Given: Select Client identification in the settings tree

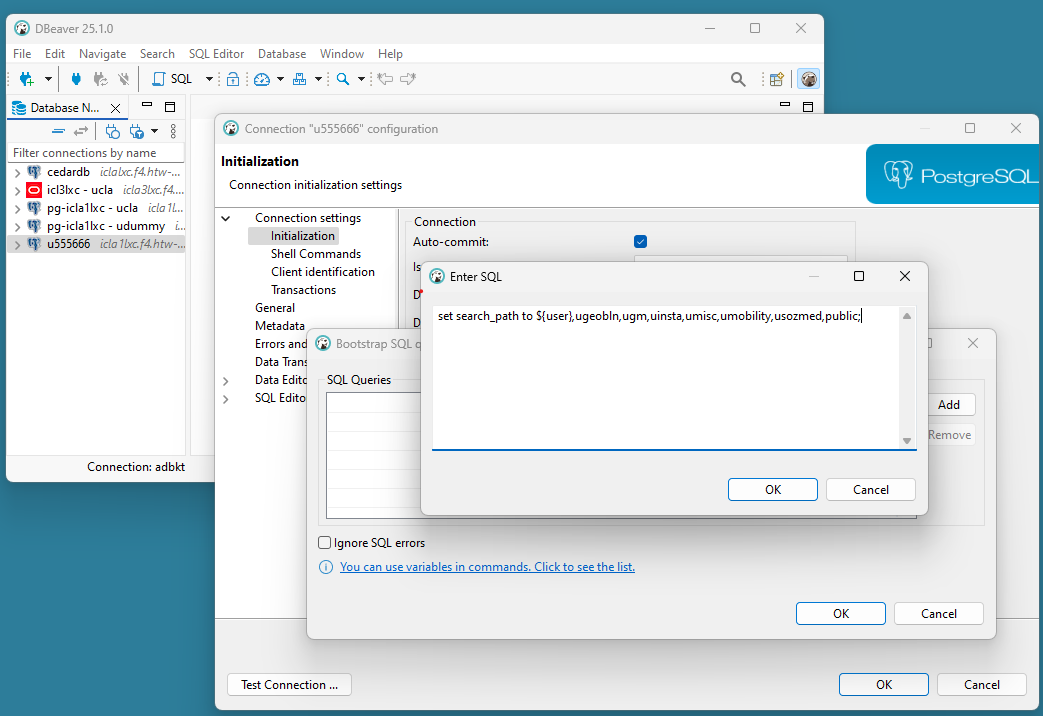Looking at the screenshot, I should (x=323, y=272).
